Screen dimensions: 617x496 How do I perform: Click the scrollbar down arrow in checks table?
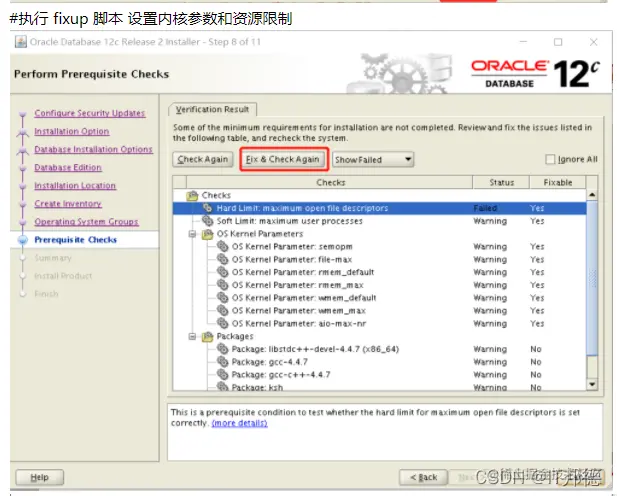[592, 384]
